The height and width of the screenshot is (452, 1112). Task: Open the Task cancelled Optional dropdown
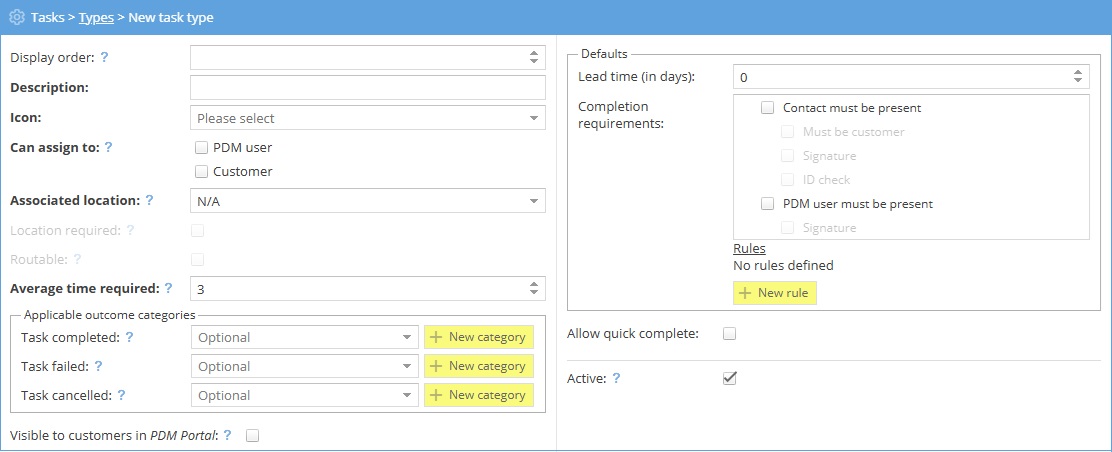click(304, 395)
